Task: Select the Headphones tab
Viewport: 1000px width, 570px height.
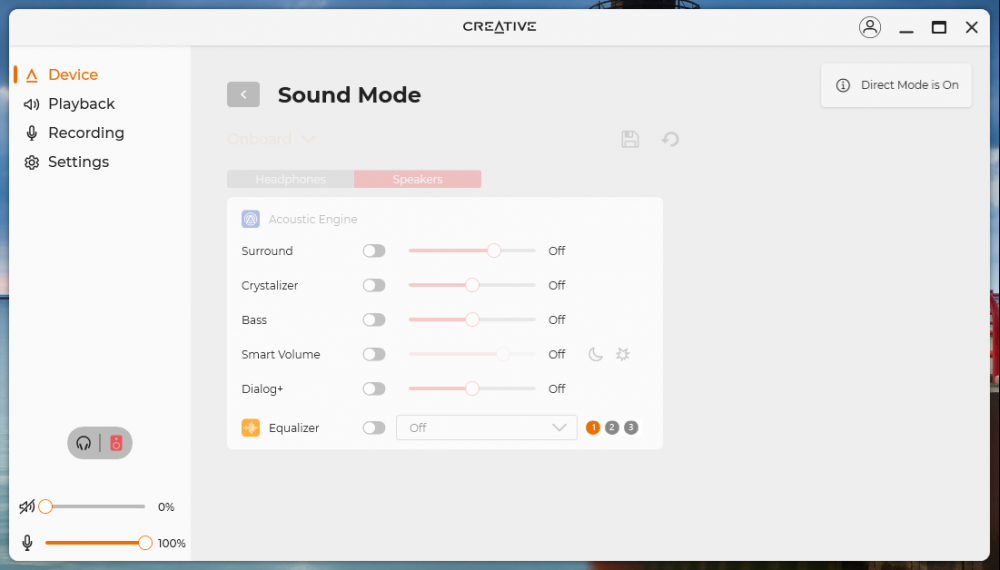Action: (290, 179)
